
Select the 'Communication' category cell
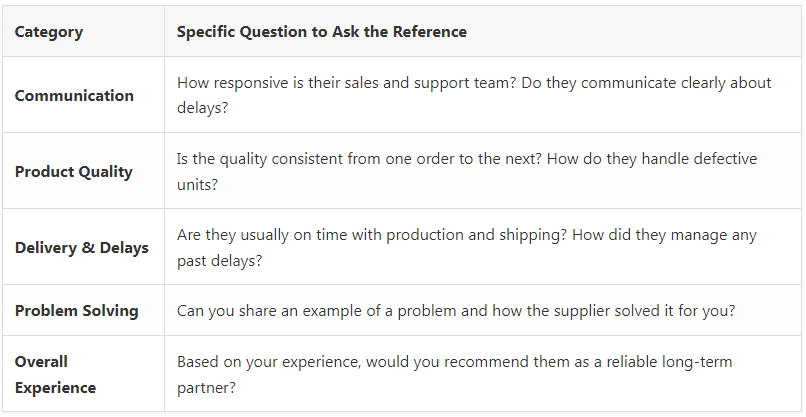coord(74,96)
